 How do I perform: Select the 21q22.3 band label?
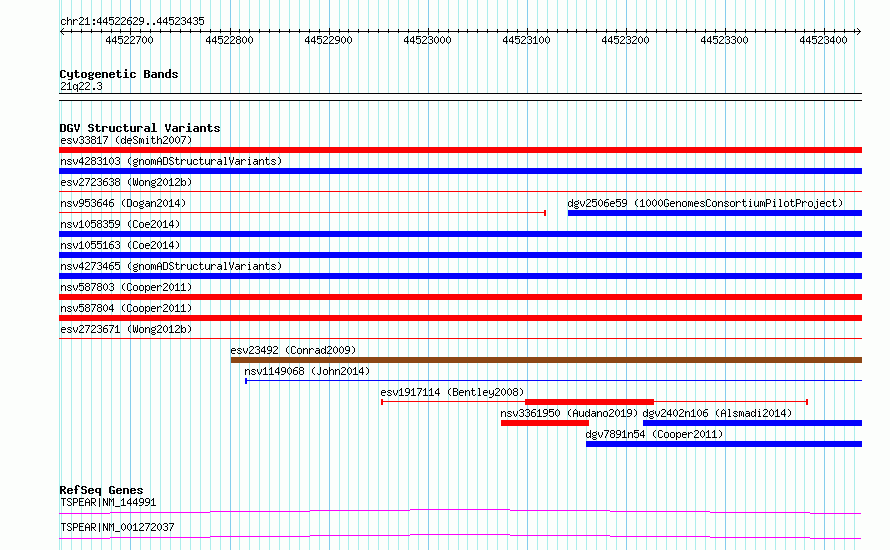[81, 87]
